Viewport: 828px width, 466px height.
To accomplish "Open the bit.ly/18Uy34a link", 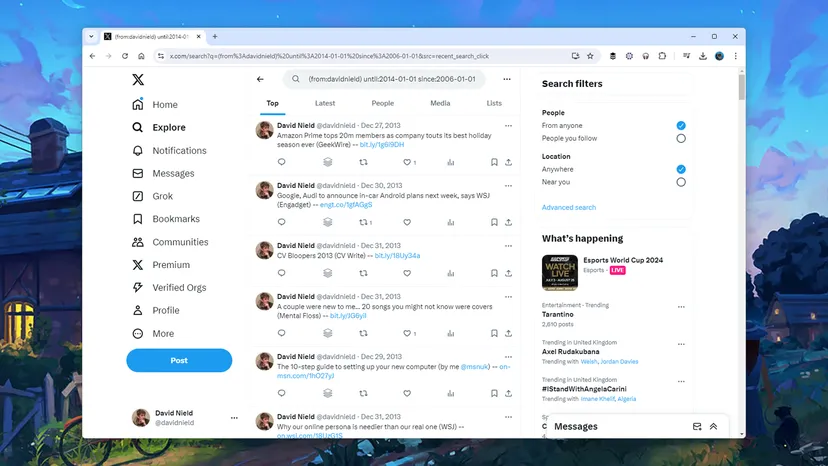I will coord(397,256).
